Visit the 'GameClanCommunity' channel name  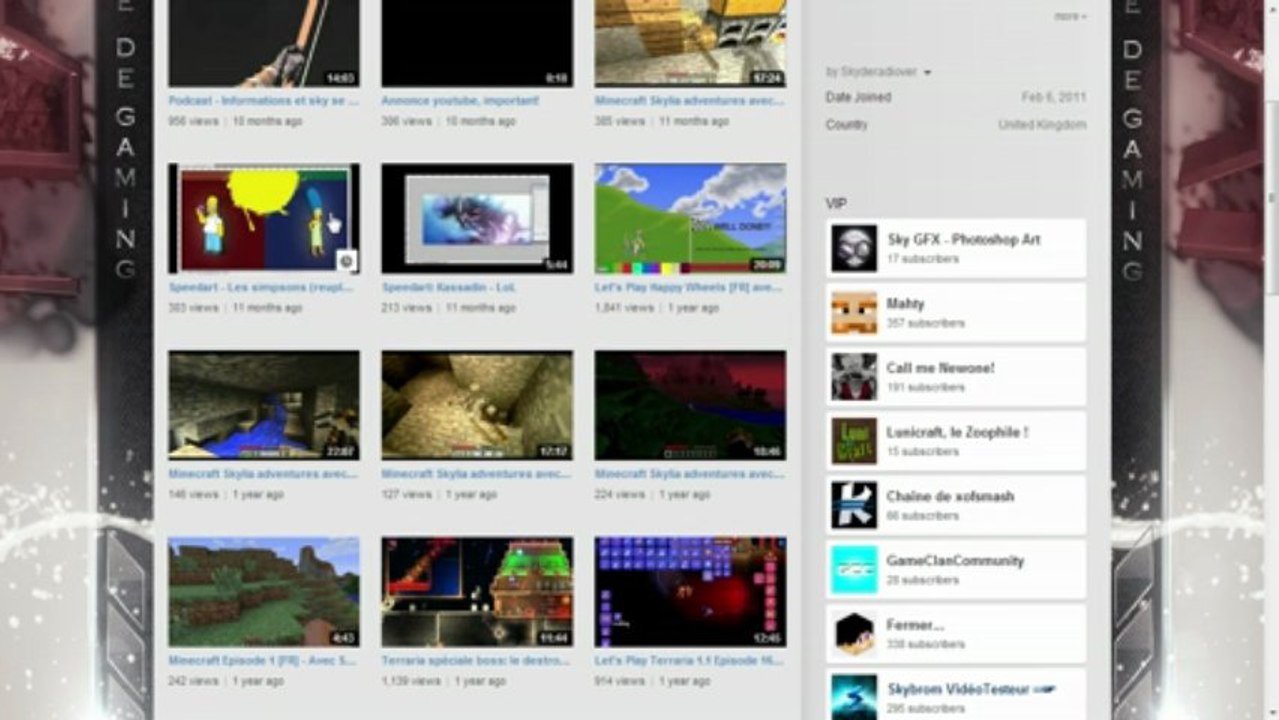point(955,561)
